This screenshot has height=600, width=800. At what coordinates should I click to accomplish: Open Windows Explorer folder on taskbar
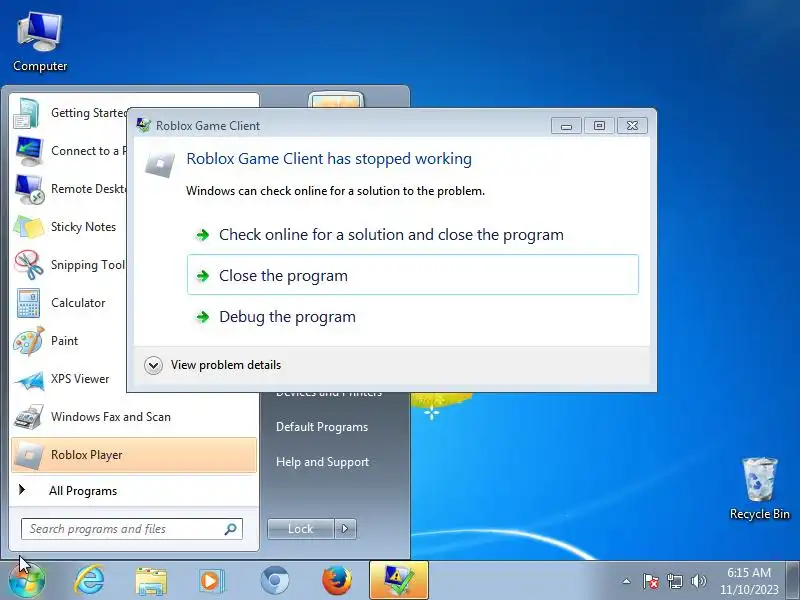click(x=151, y=581)
